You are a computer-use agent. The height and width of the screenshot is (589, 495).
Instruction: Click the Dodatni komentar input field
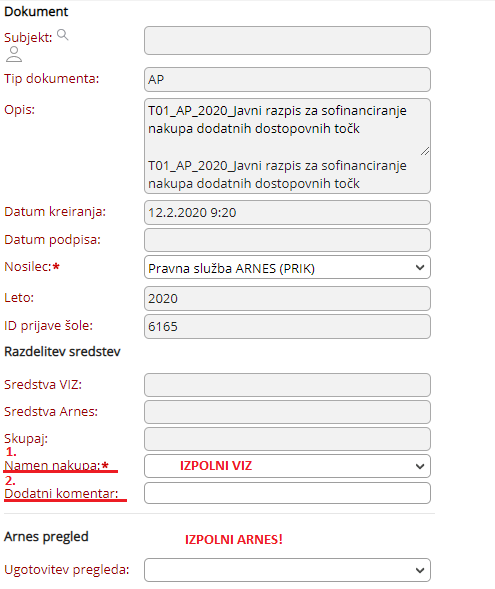pyautogui.click(x=287, y=493)
